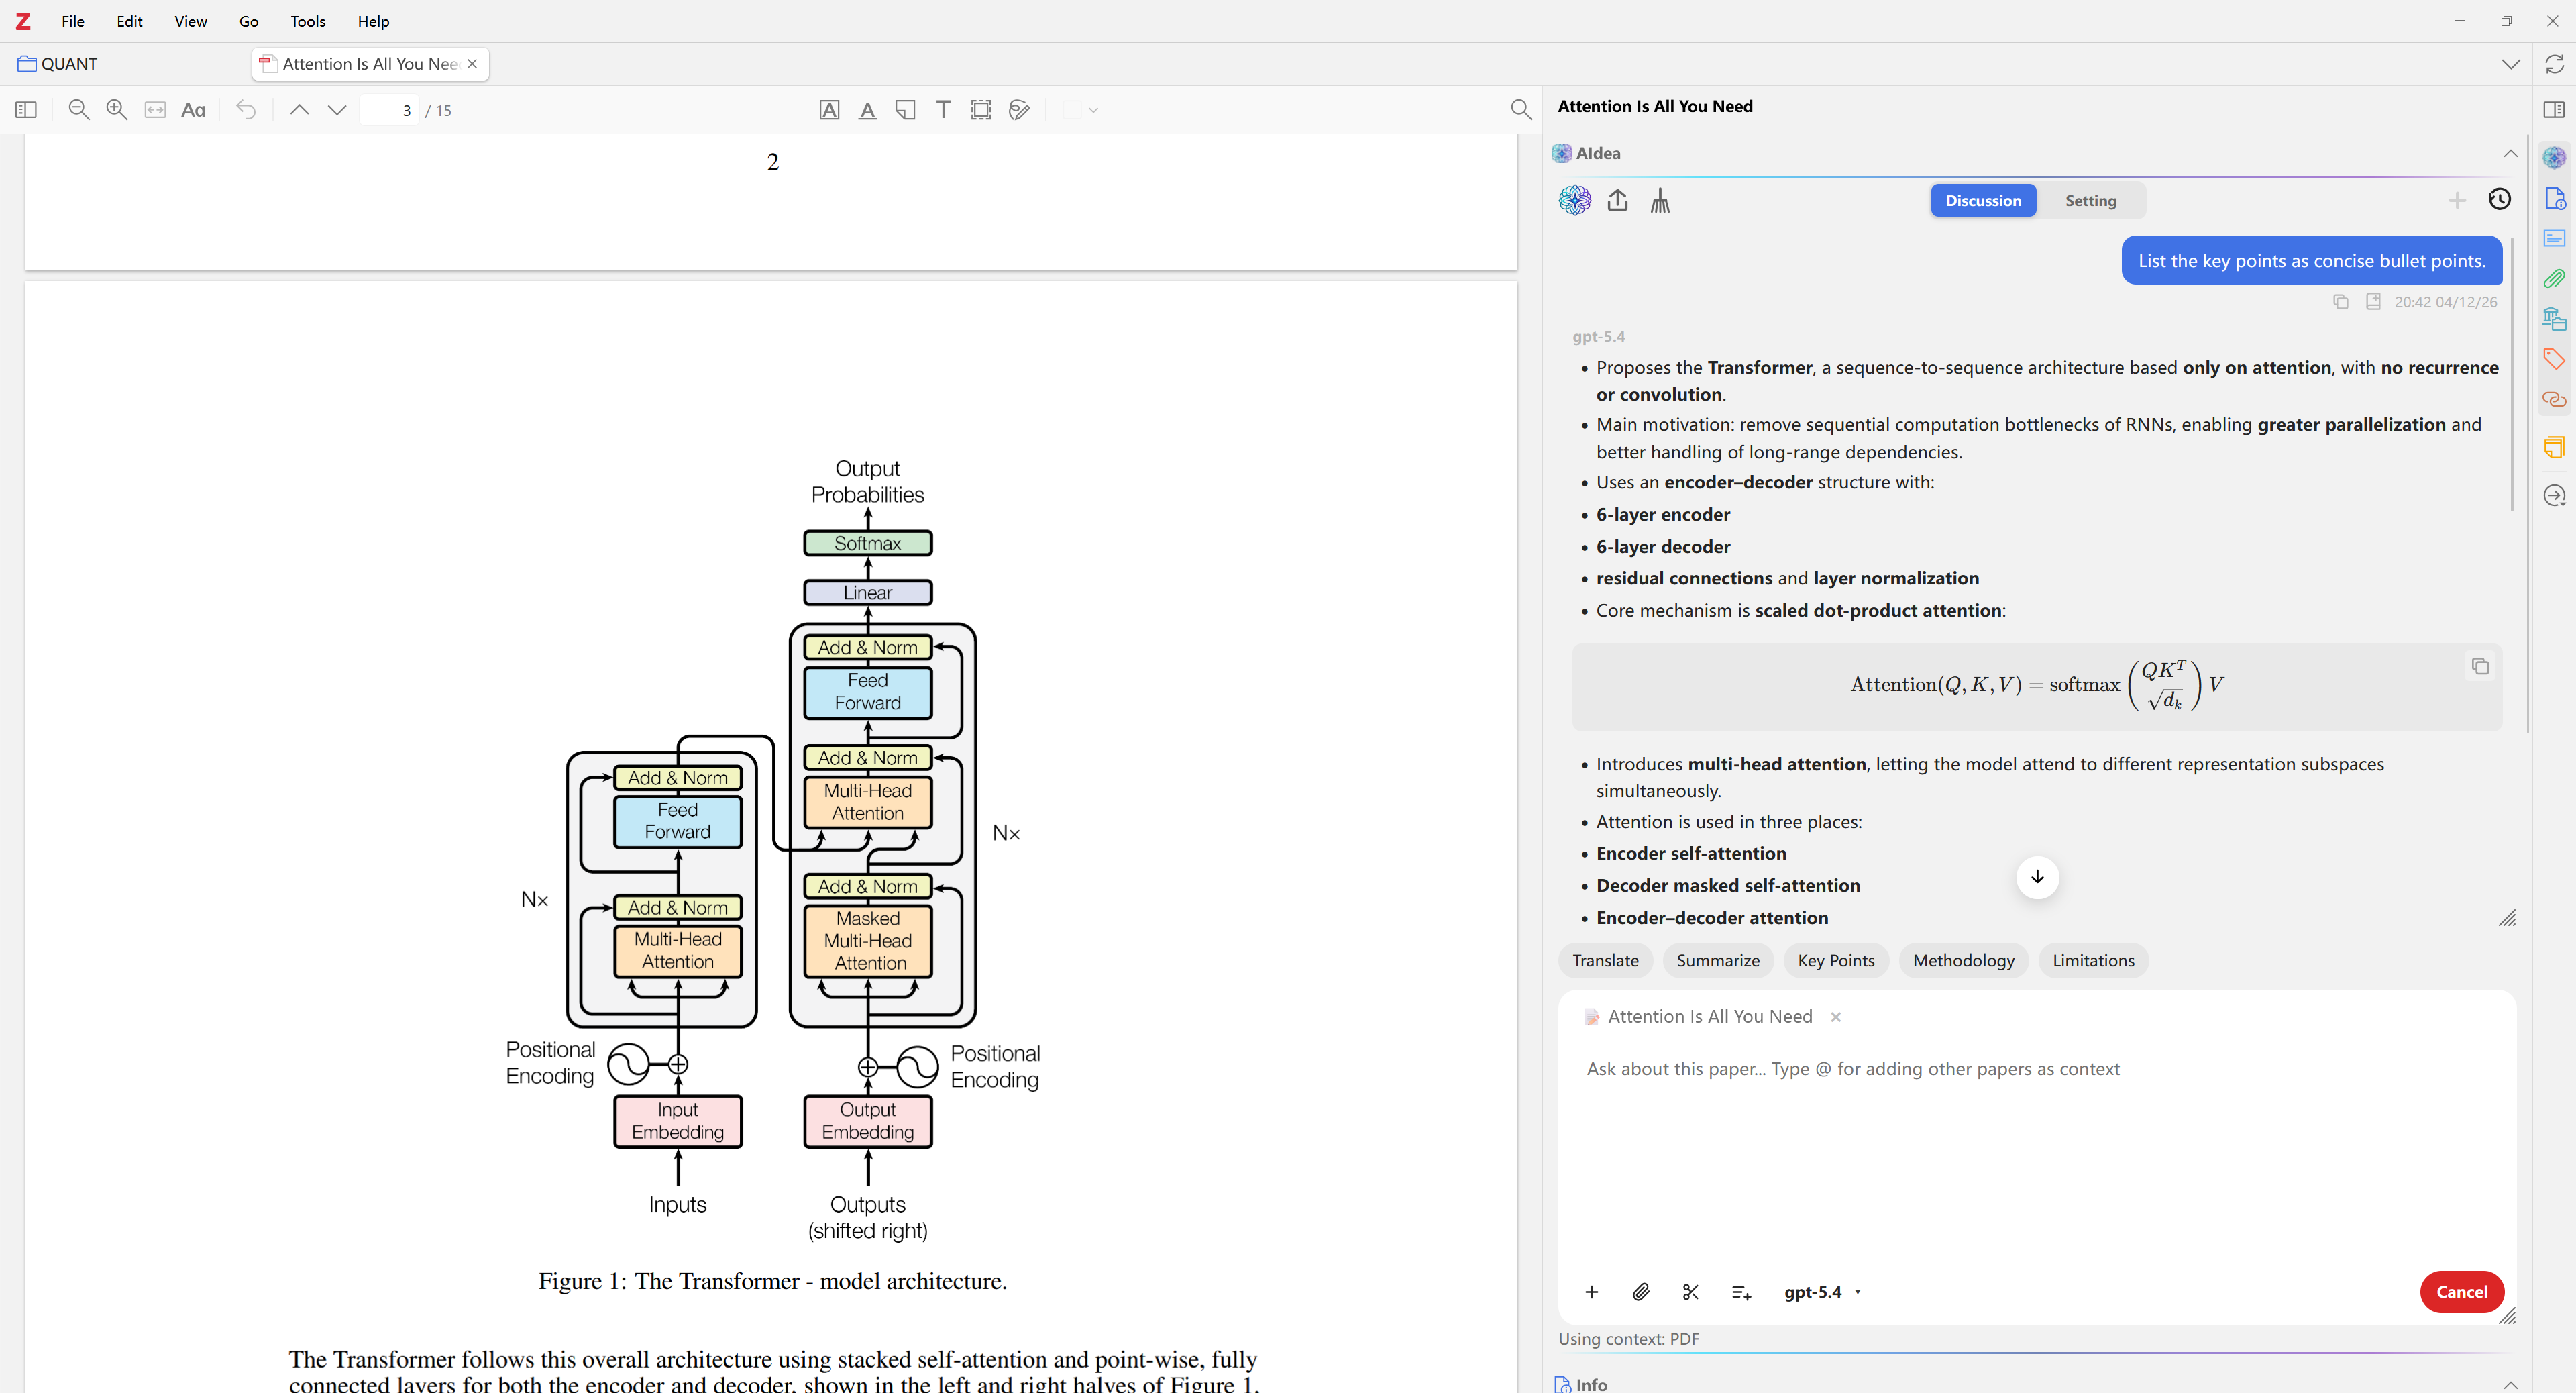Attach a file with the input paperclip icon
2576x1393 pixels.
point(1641,1292)
